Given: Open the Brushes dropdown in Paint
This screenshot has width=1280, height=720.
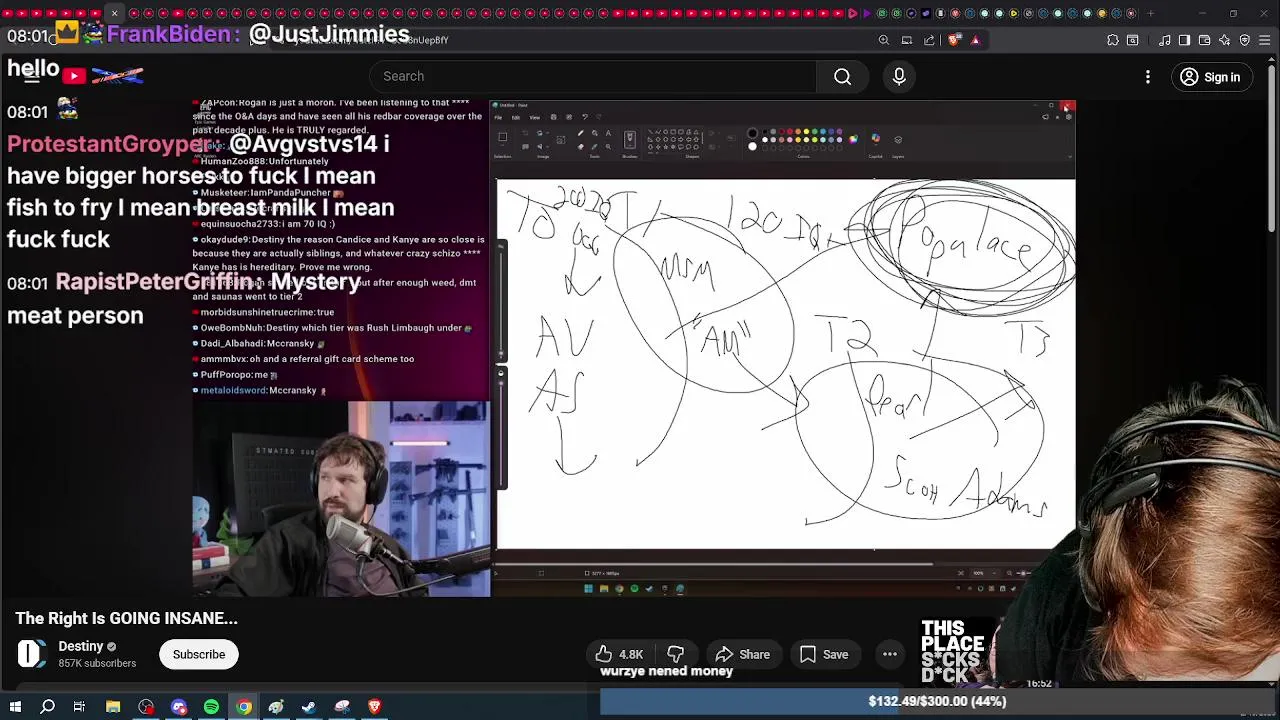Looking at the screenshot, I should (x=630, y=140).
